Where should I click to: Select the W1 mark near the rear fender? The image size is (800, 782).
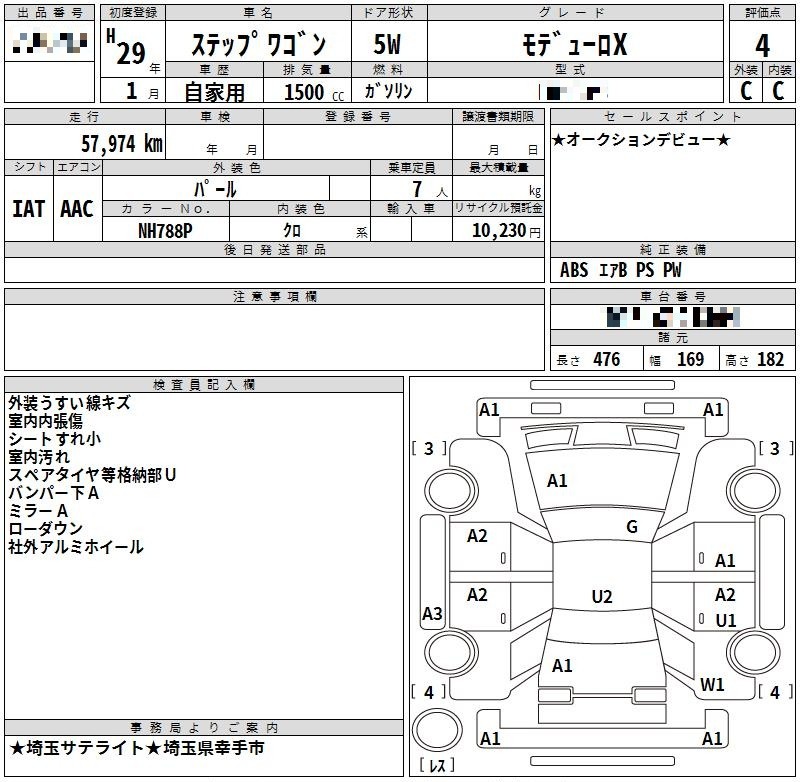pos(712,685)
